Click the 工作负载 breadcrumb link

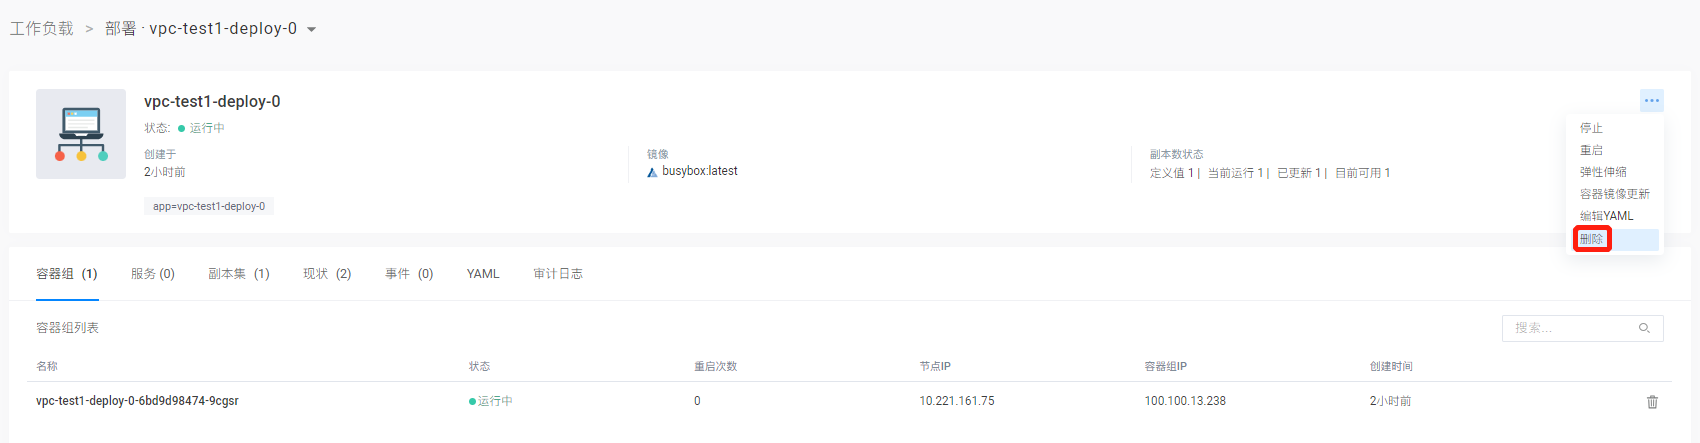click(42, 29)
